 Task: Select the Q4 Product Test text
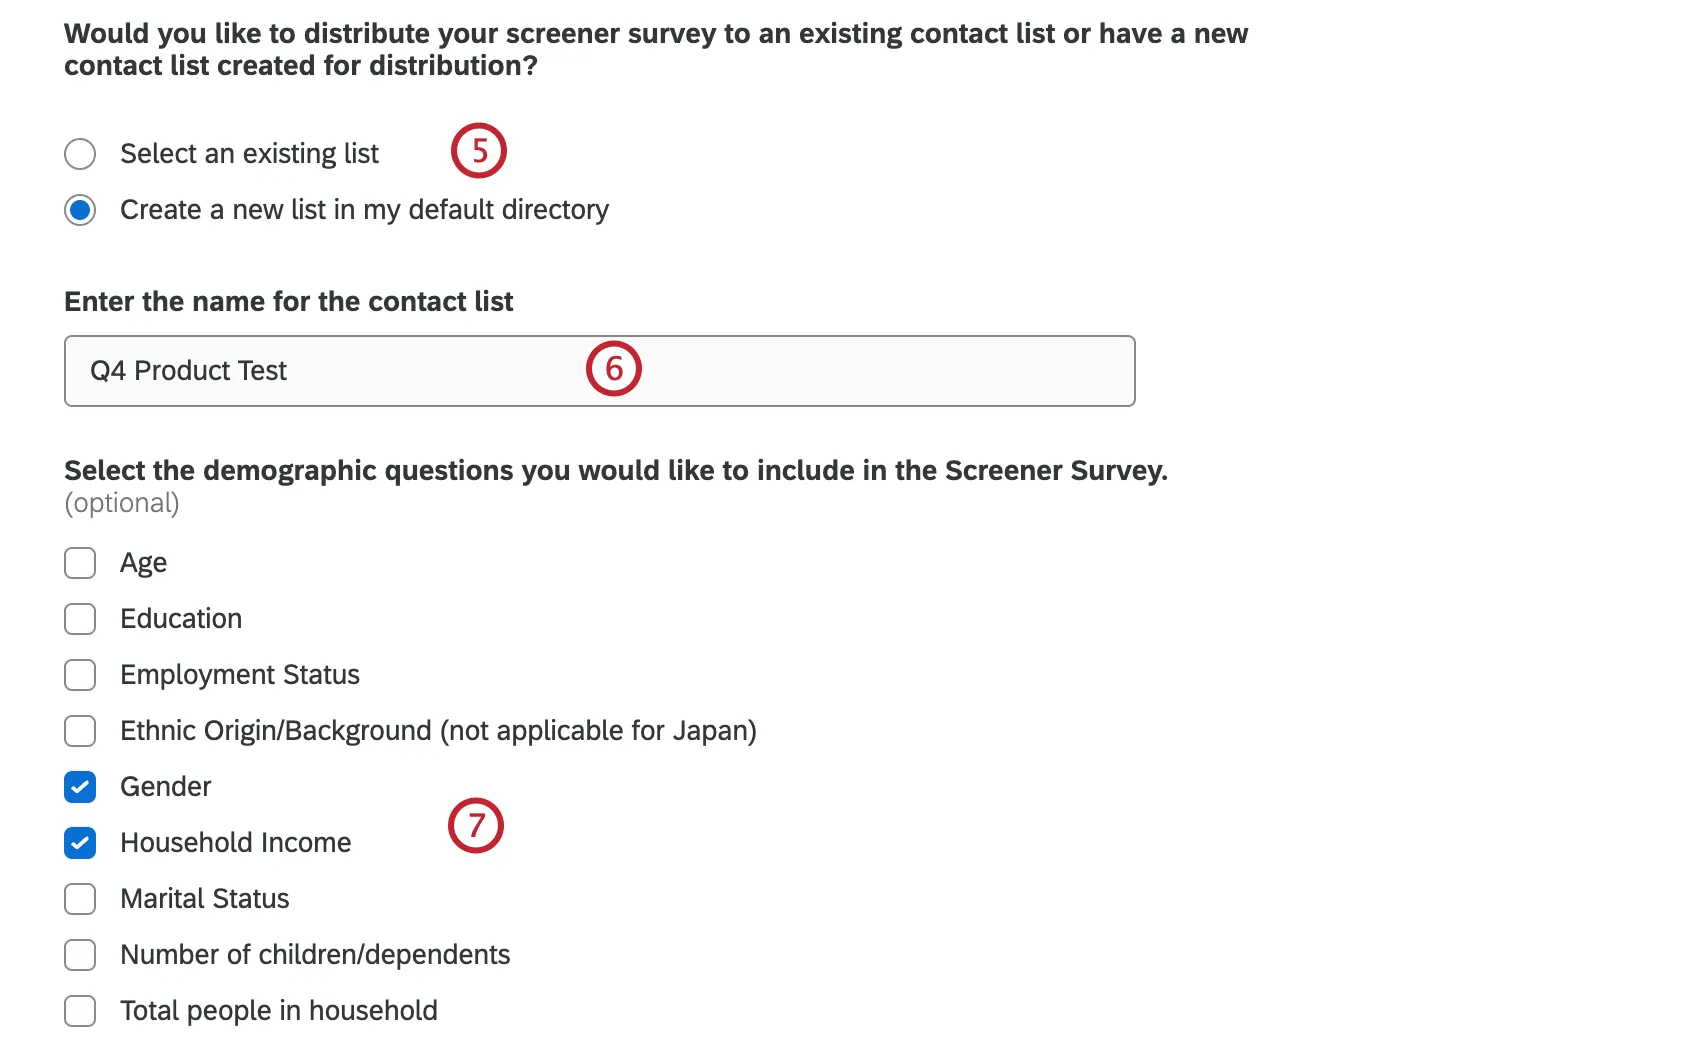tap(188, 371)
